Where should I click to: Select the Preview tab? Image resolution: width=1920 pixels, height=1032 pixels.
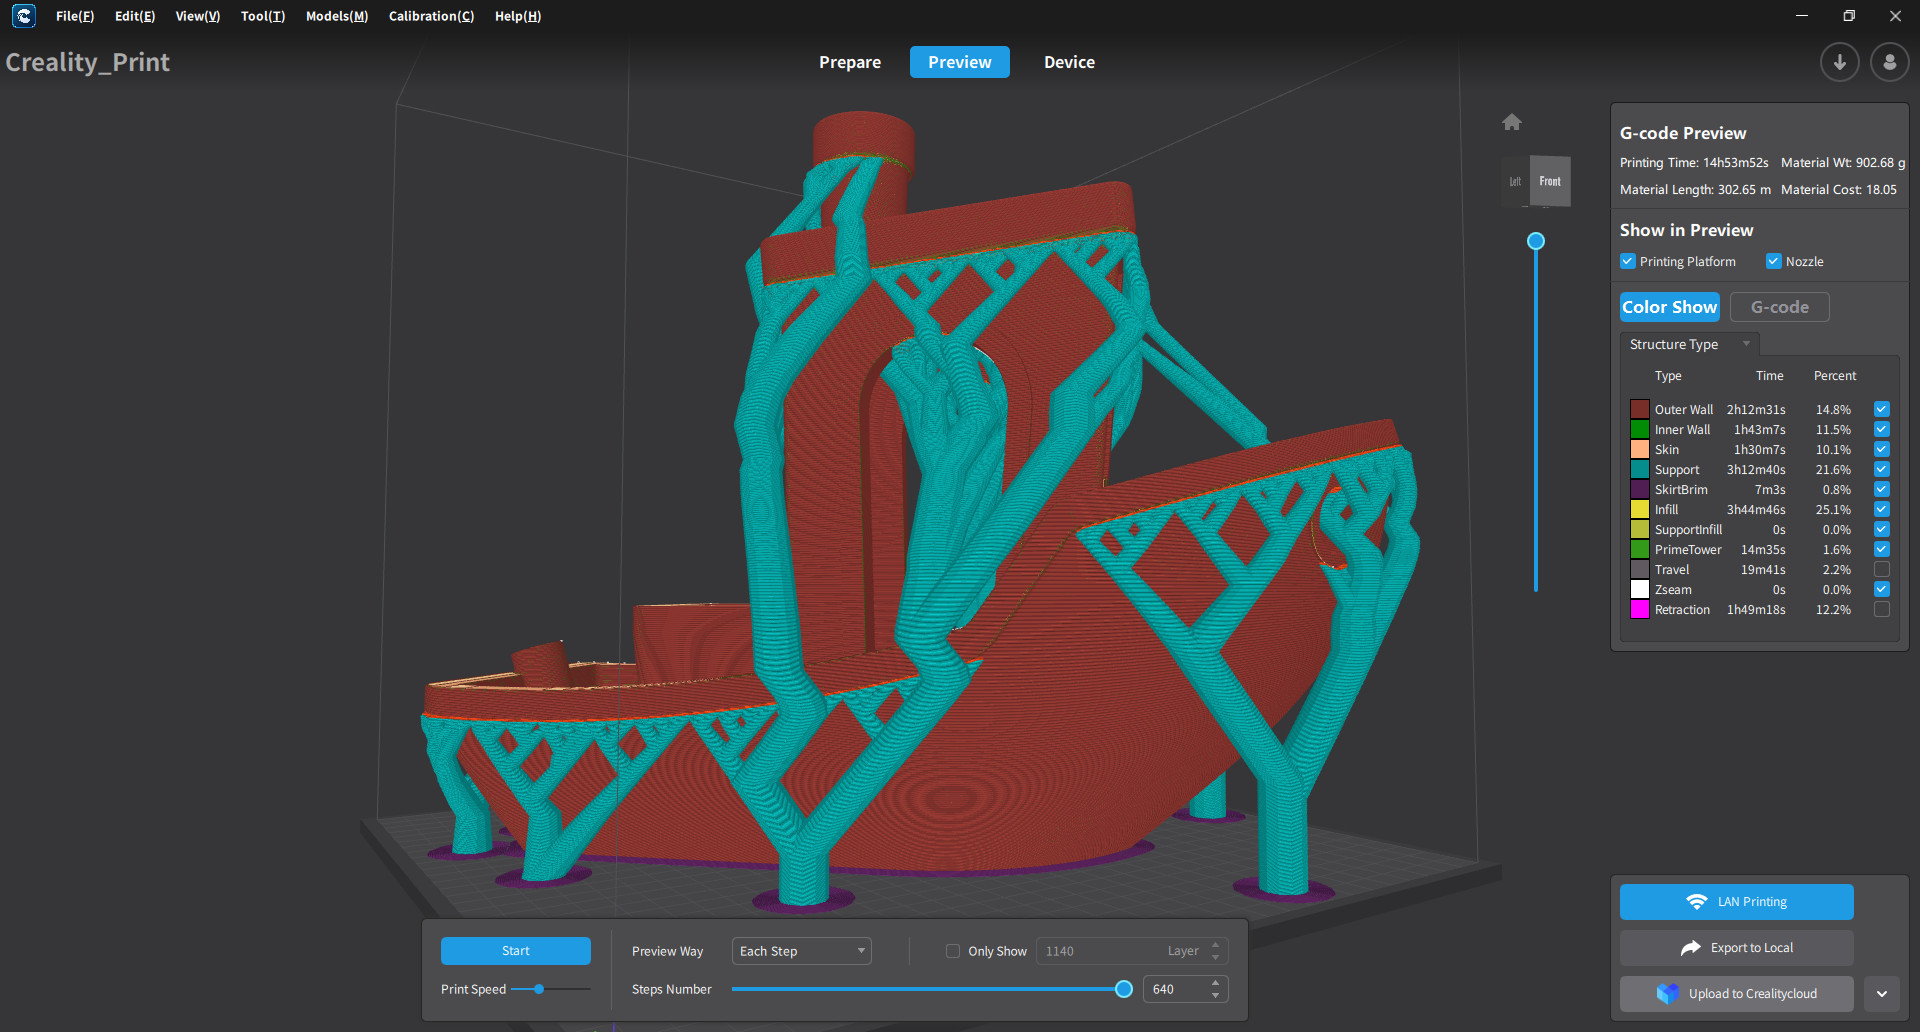pyautogui.click(x=960, y=62)
